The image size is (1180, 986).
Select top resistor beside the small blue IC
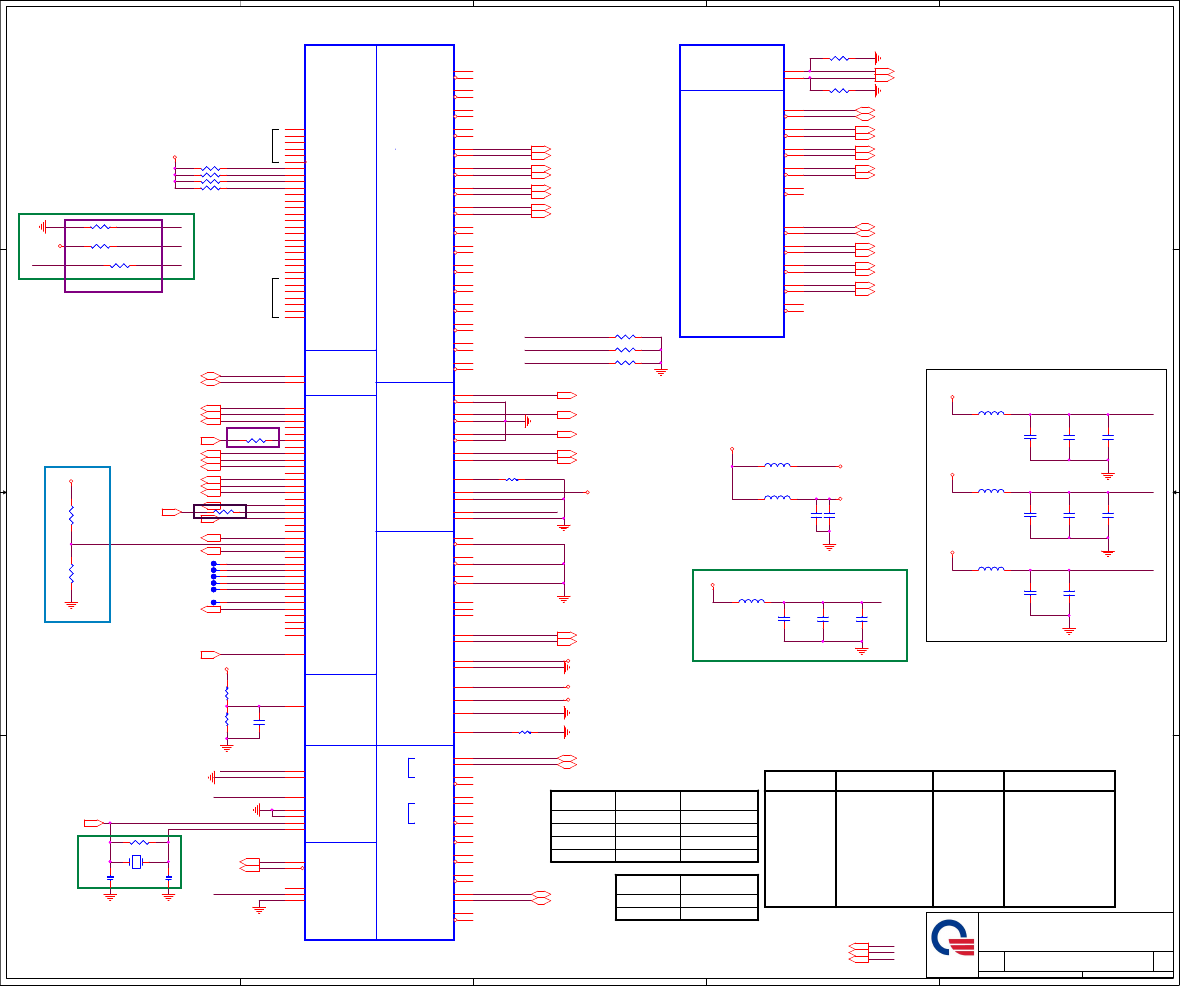pyautogui.click(x=839, y=58)
